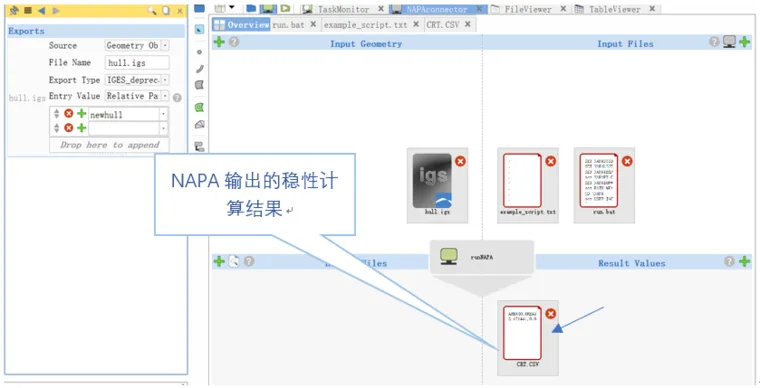The width and height of the screenshot is (760, 388).
Task: Close the TableViewer tab
Action: 652,9
